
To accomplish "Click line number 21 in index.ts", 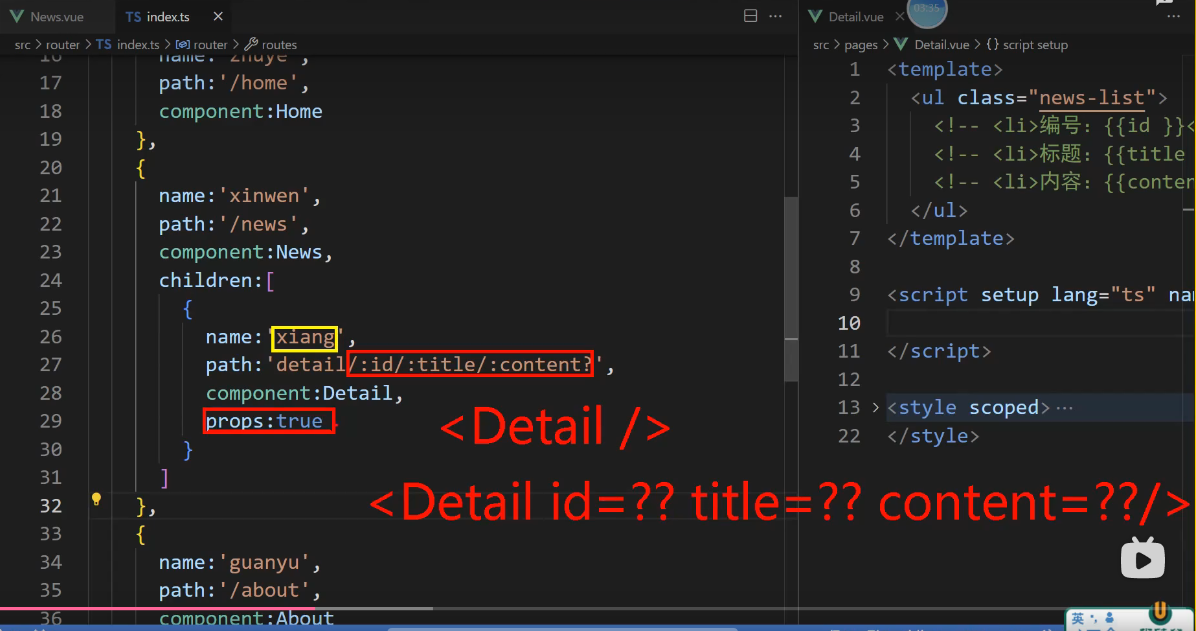I will click(x=50, y=195).
